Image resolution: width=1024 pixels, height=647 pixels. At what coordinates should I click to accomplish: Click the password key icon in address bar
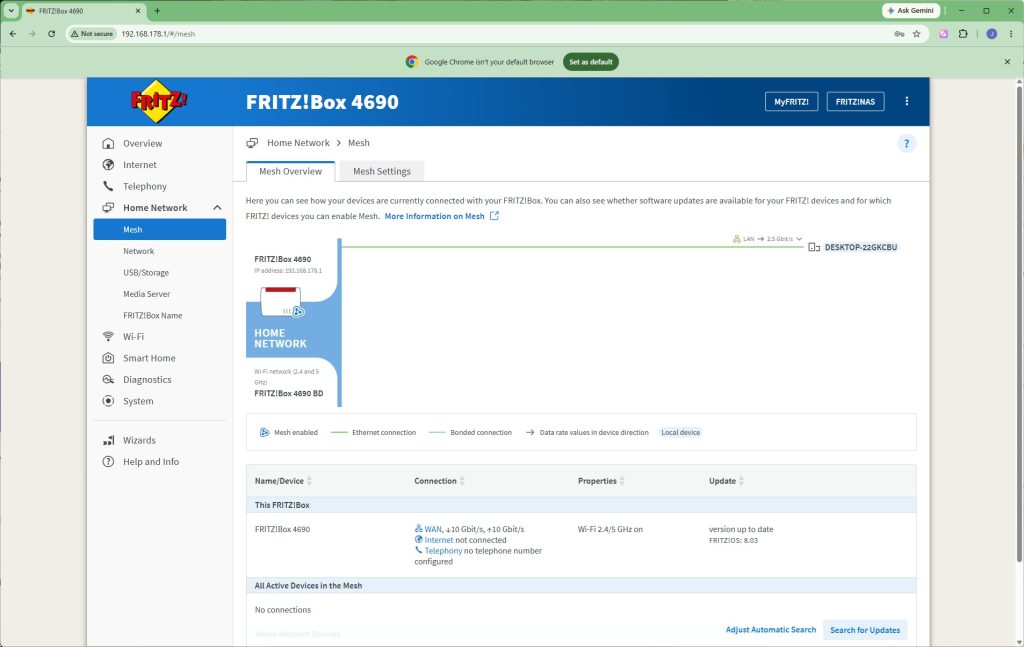pyautogui.click(x=899, y=34)
